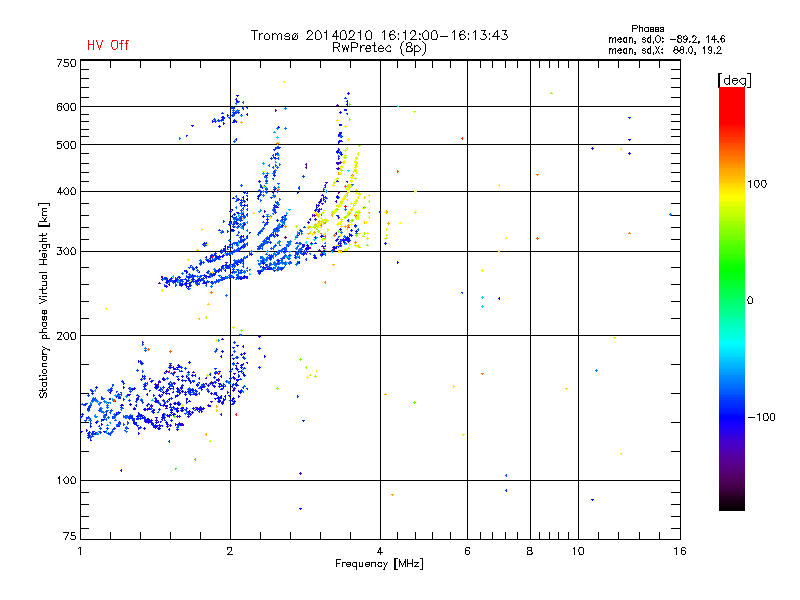Click the colorbar label '100'
Screen dimensions: 800x600
(x=757, y=184)
